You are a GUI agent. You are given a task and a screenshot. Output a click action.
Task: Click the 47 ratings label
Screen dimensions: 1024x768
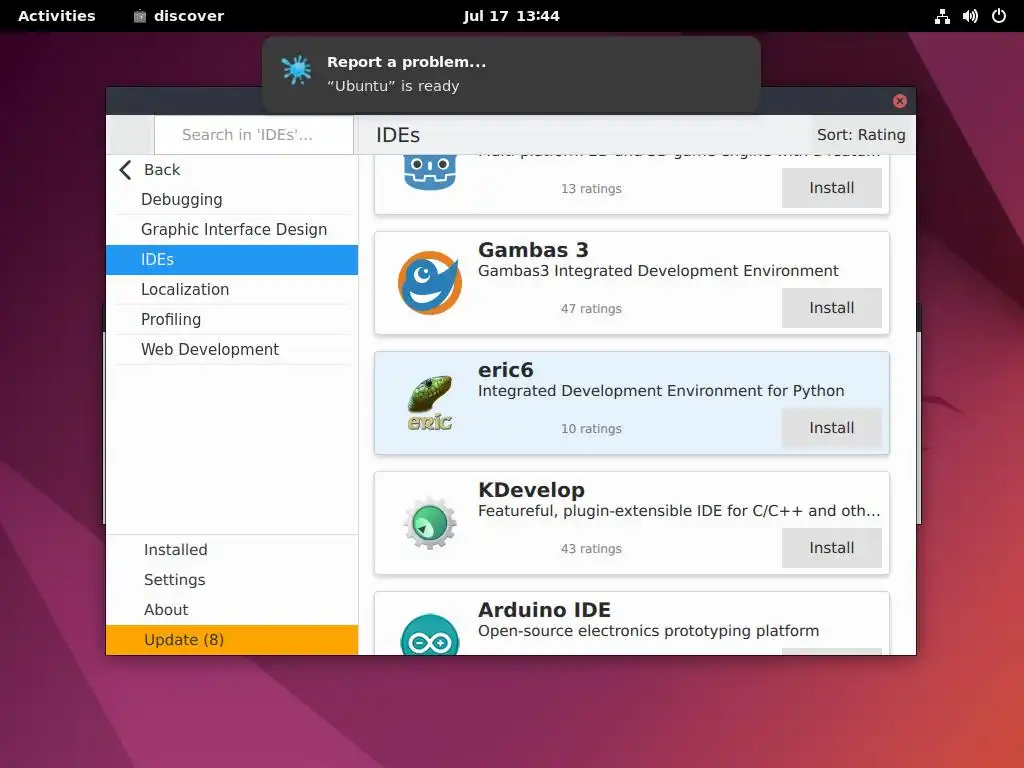[591, 309]
